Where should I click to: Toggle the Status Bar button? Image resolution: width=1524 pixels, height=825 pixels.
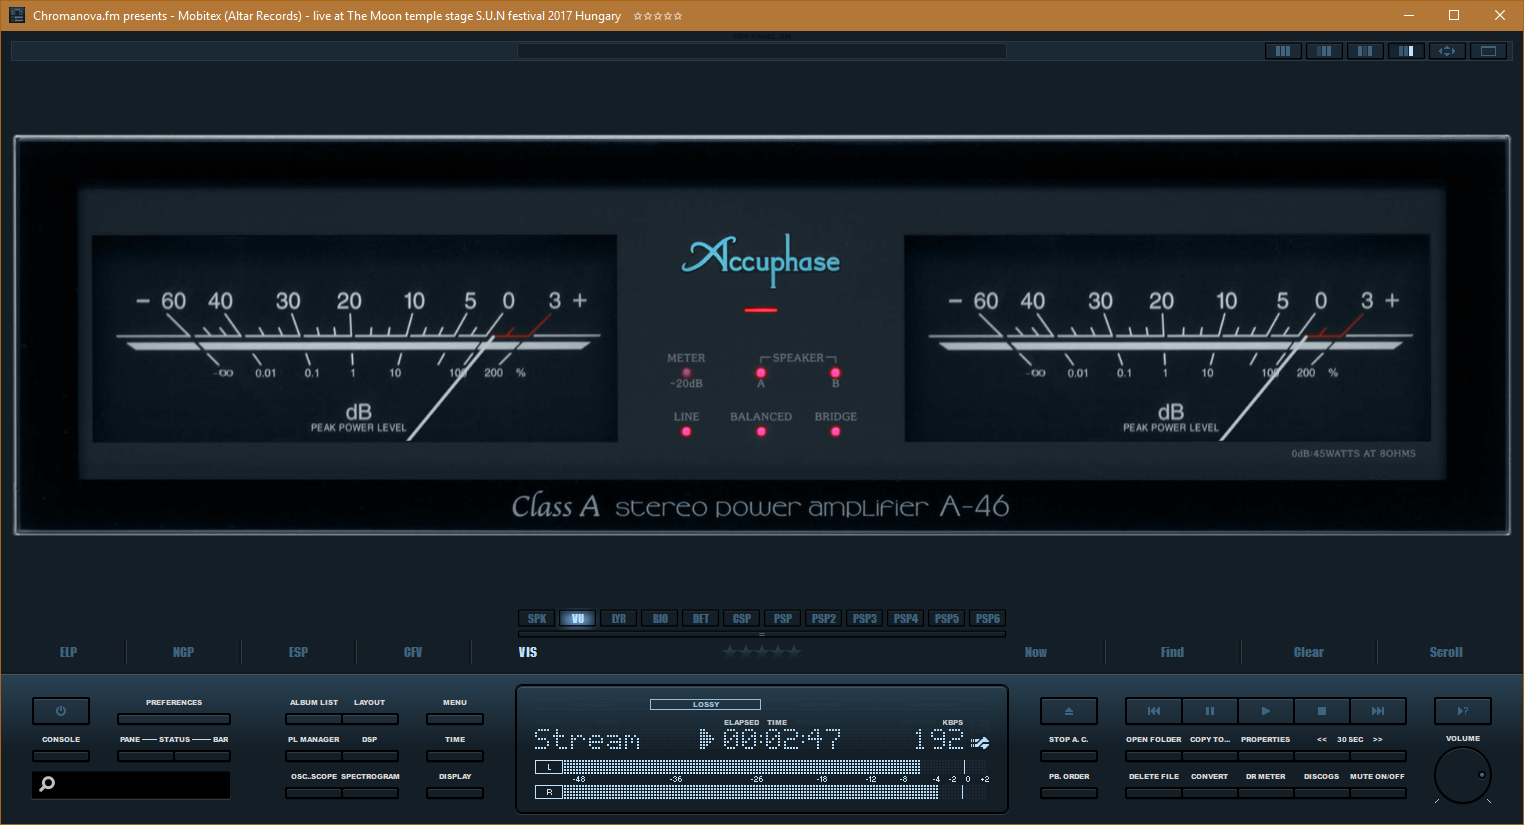point(201,756)
